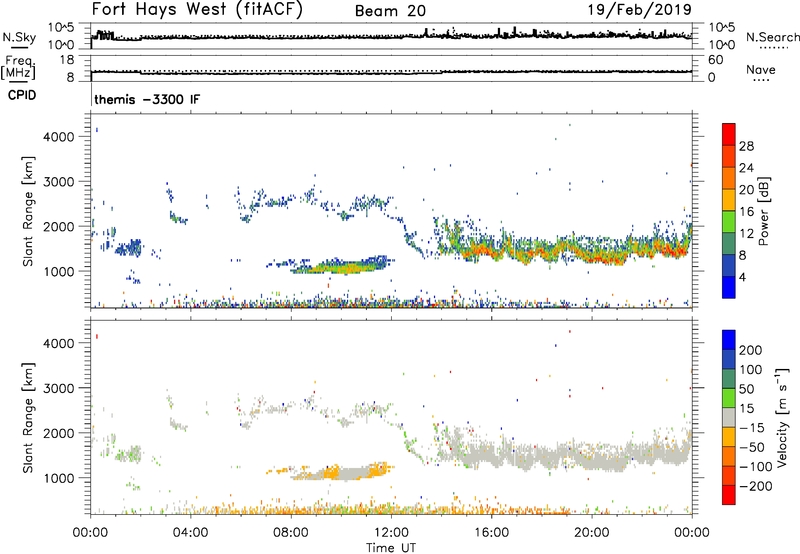Click the "Beam 20" label
Screen dimensions: 800x554
pos(390,11)
